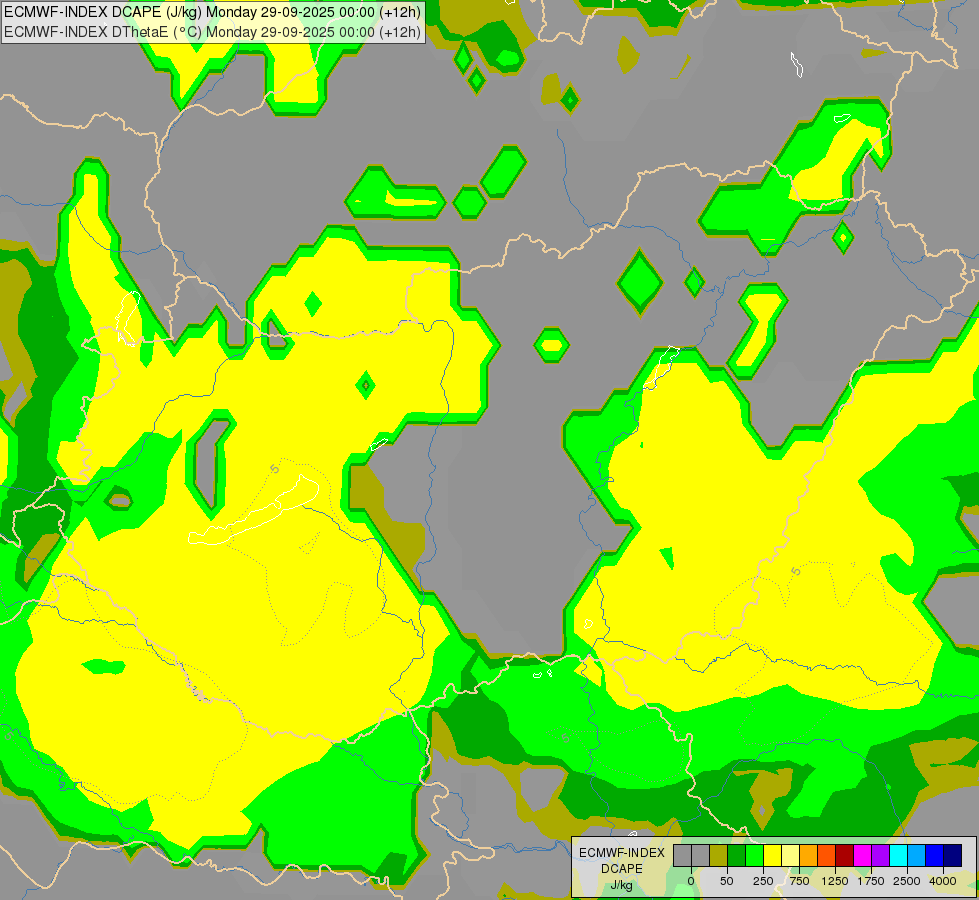Click the 1250 value on legend scale
Screen dimensions: 979x900
click(x=835, y=881)
